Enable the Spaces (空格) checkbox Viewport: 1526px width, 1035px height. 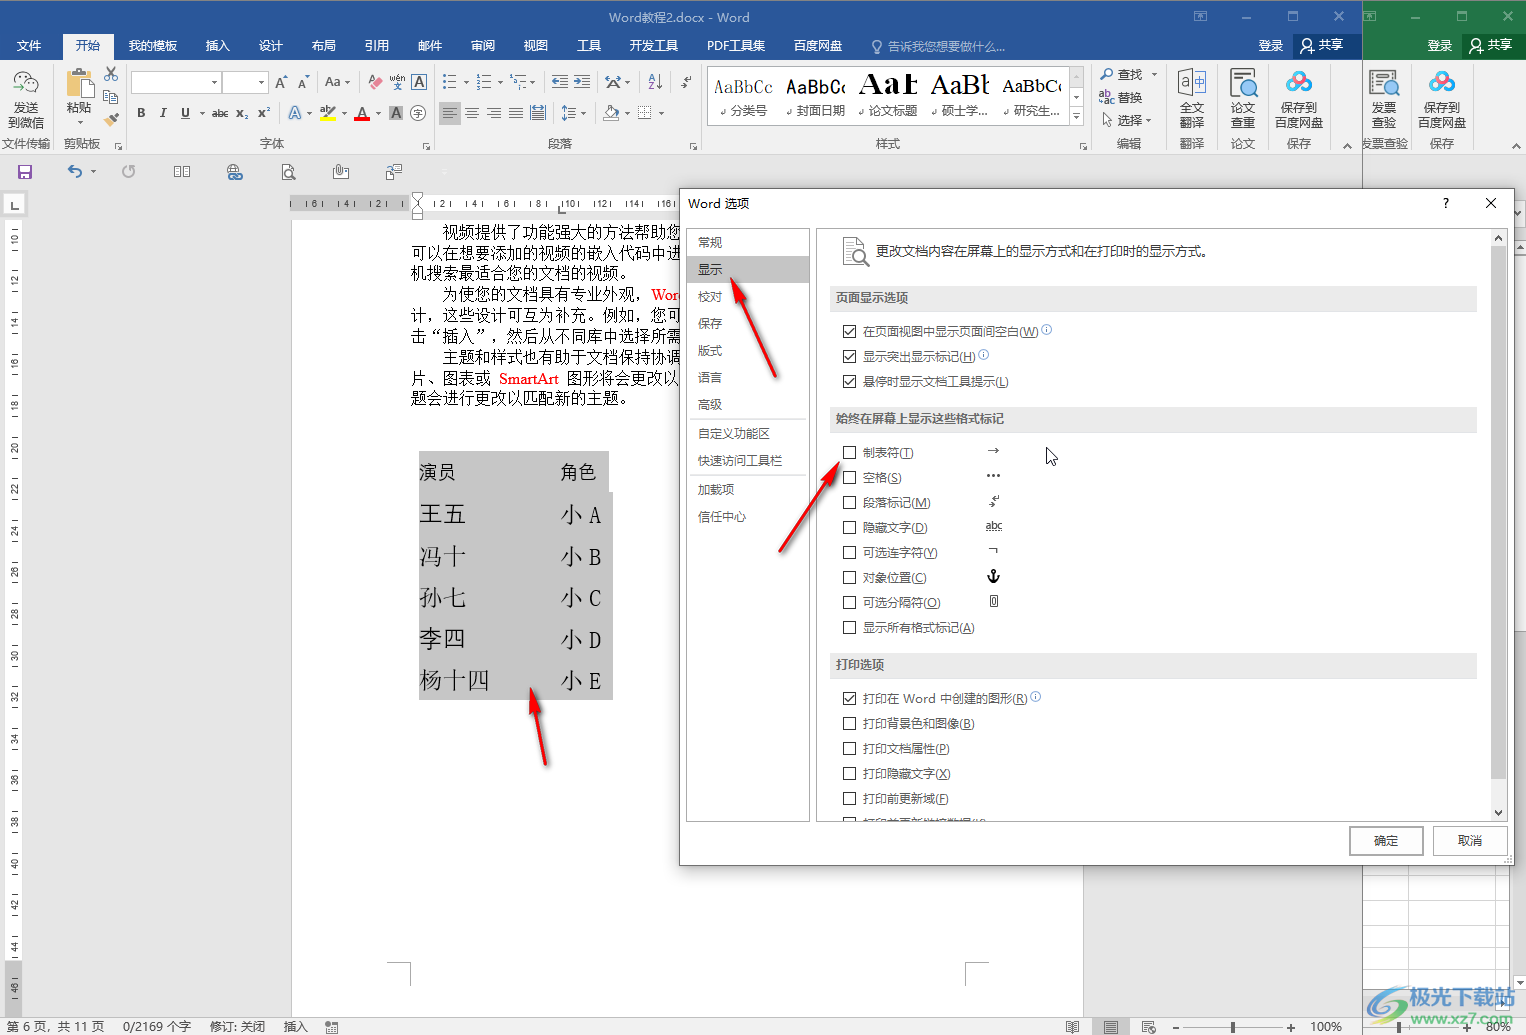849,477
